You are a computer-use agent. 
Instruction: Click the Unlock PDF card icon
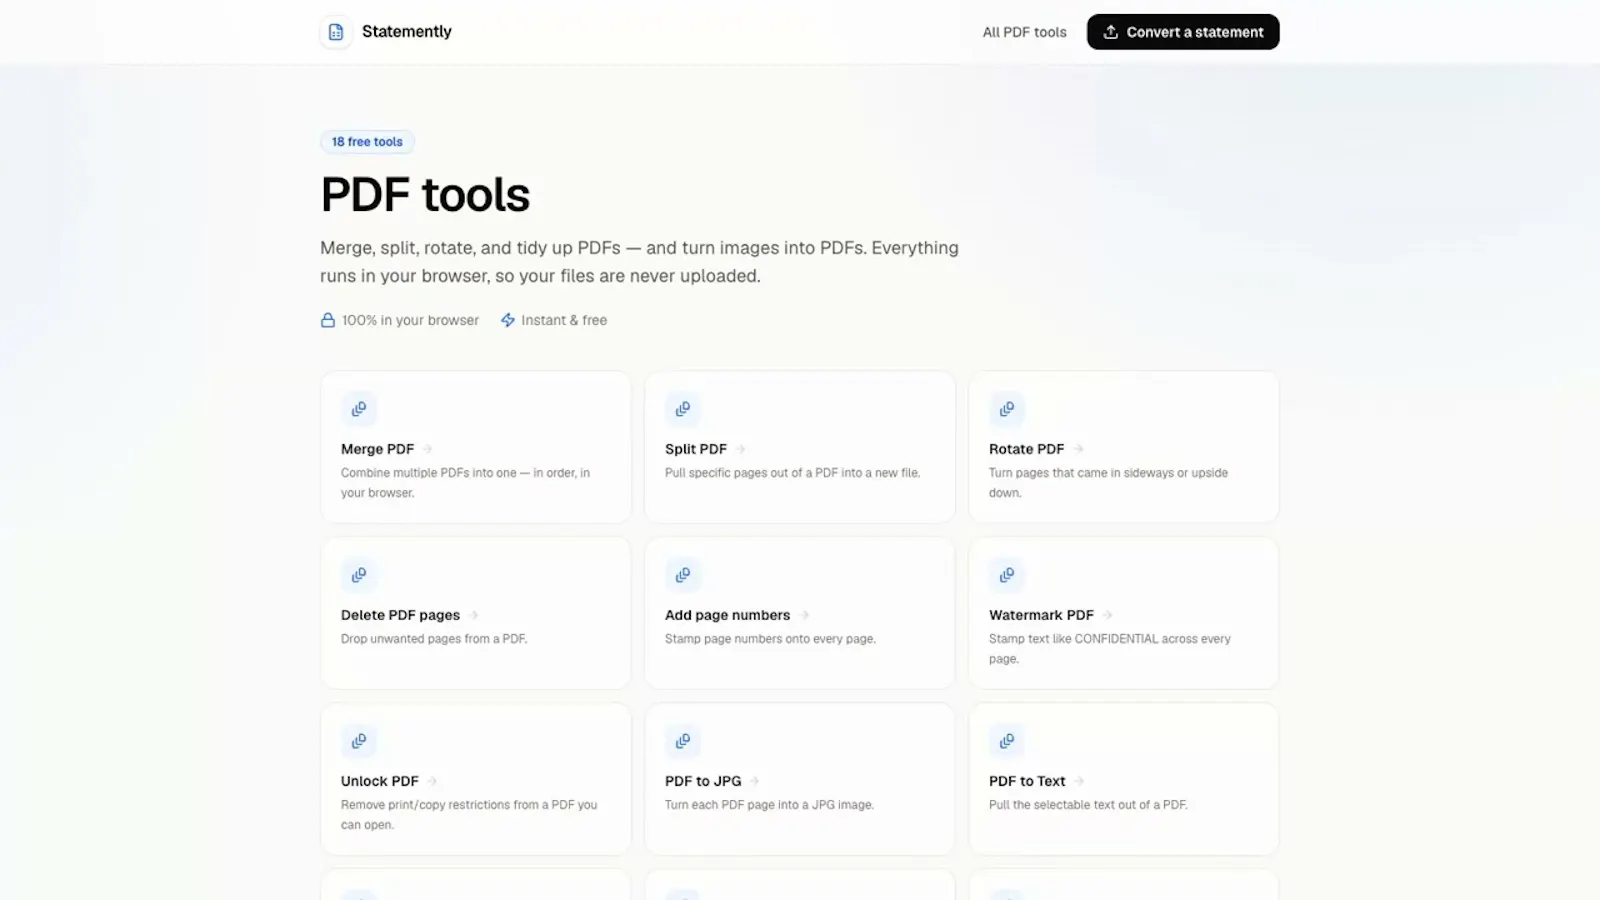(x=359, y=741)
